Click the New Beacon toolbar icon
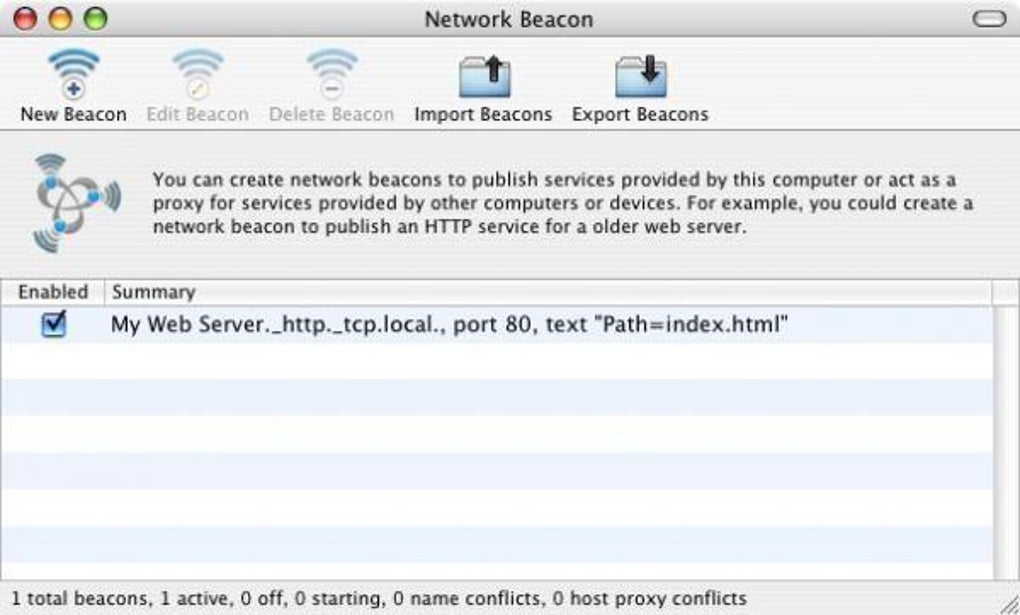This screenshot has height=615, width=1020. [73, 76]
